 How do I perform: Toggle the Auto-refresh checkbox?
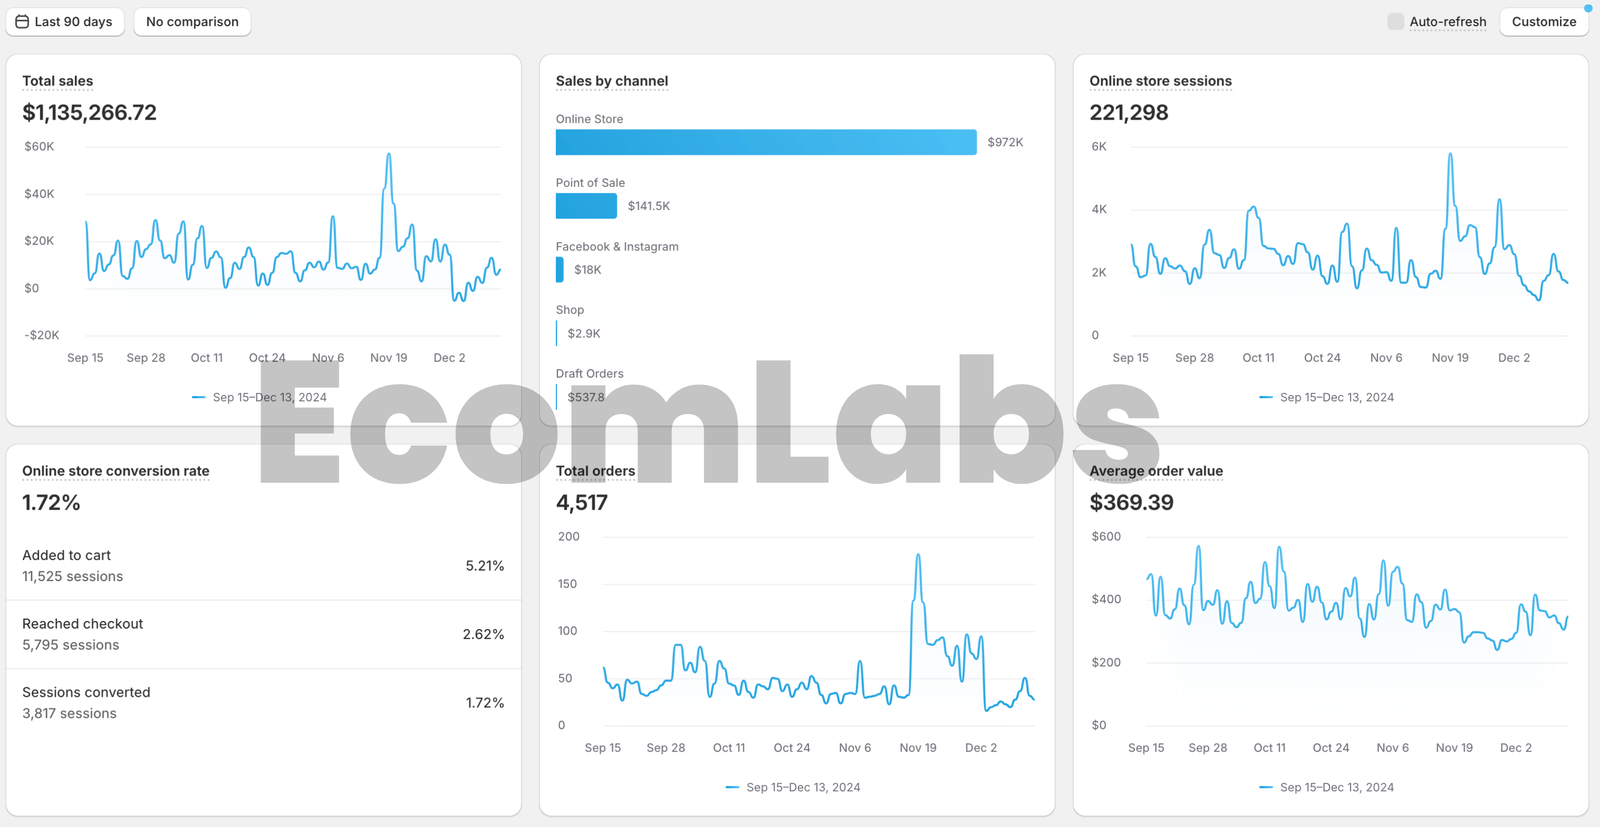pos(1395,21)
